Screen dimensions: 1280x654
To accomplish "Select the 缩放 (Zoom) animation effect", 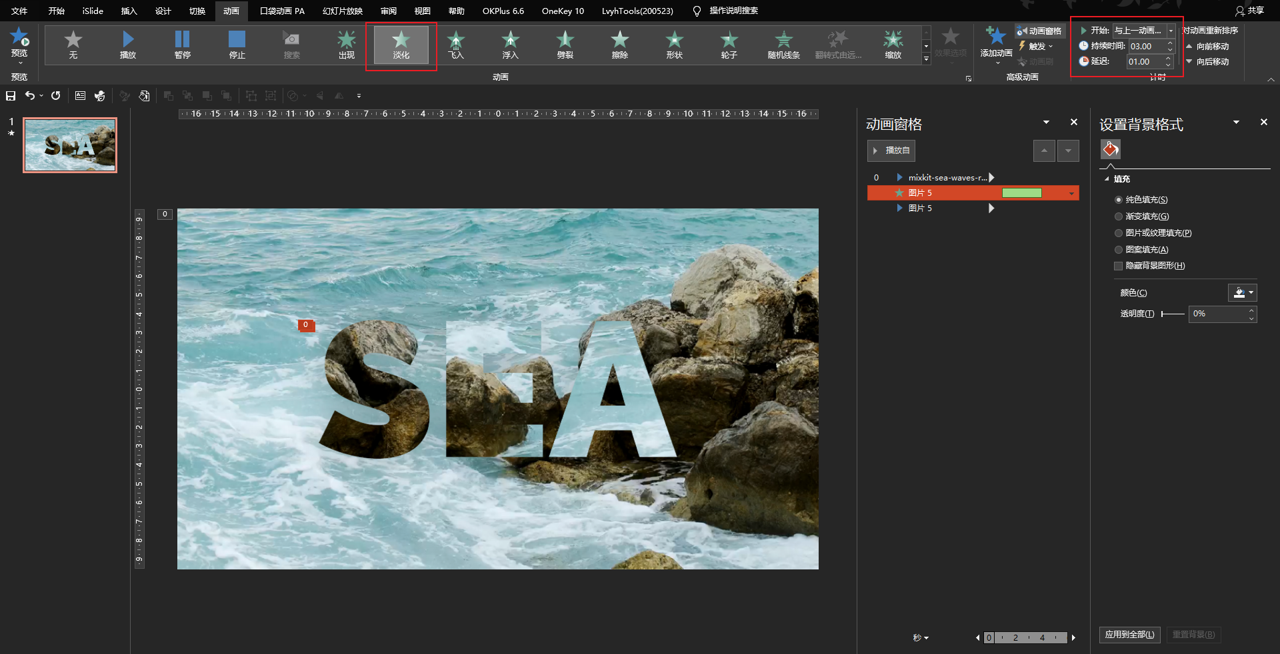I will tap(893, 44).
